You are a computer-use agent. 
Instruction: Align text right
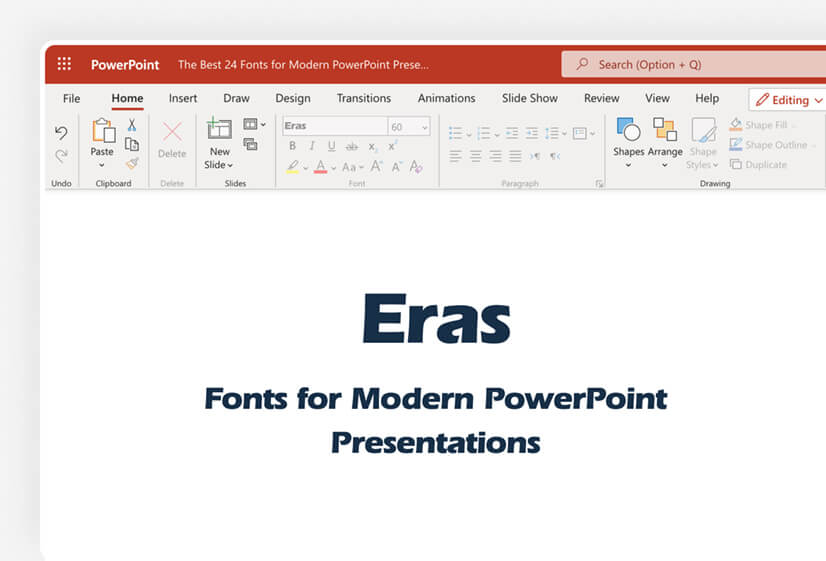[x=495, y=156]
